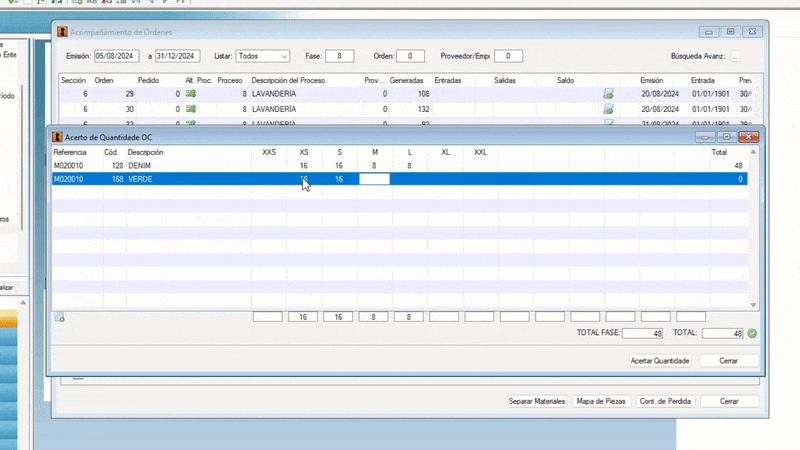Click the M total box under the grid
The width and height of the screenshot is (800, 450).
pos(373,317)
